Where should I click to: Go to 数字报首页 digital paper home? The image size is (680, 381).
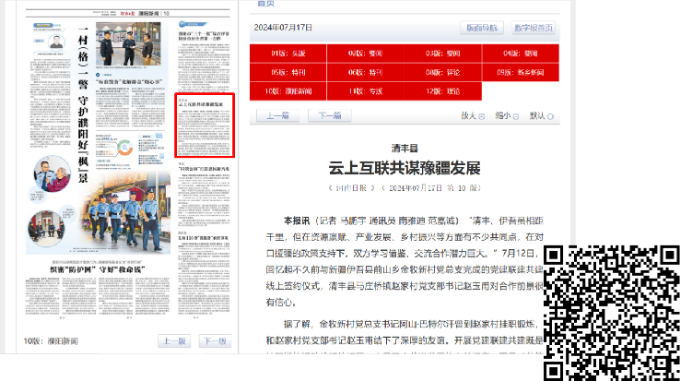click(x=533, y=28)
